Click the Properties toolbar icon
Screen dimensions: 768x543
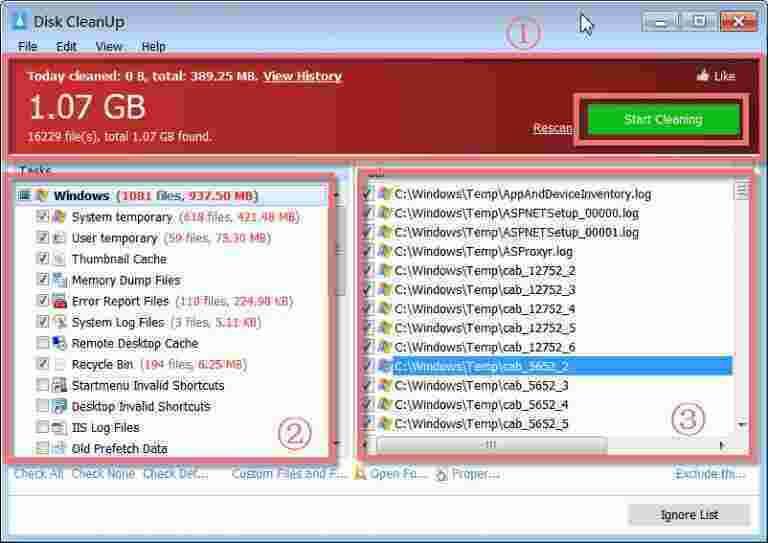[x=441, y=473]
